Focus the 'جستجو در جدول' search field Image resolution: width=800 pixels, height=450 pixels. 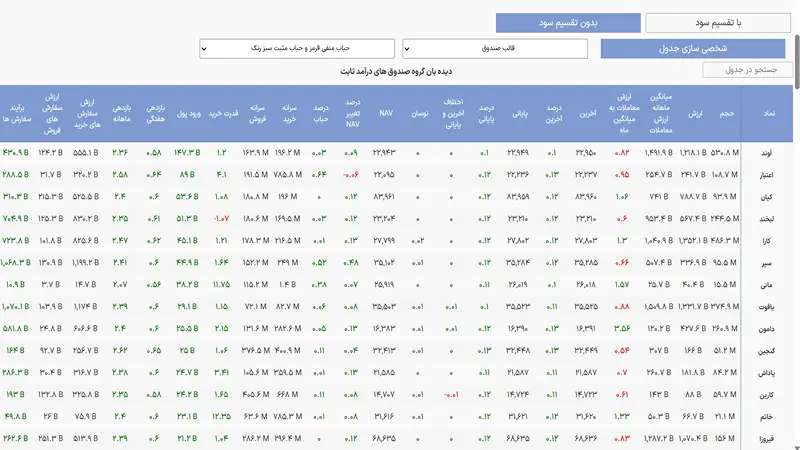point(747,70)
